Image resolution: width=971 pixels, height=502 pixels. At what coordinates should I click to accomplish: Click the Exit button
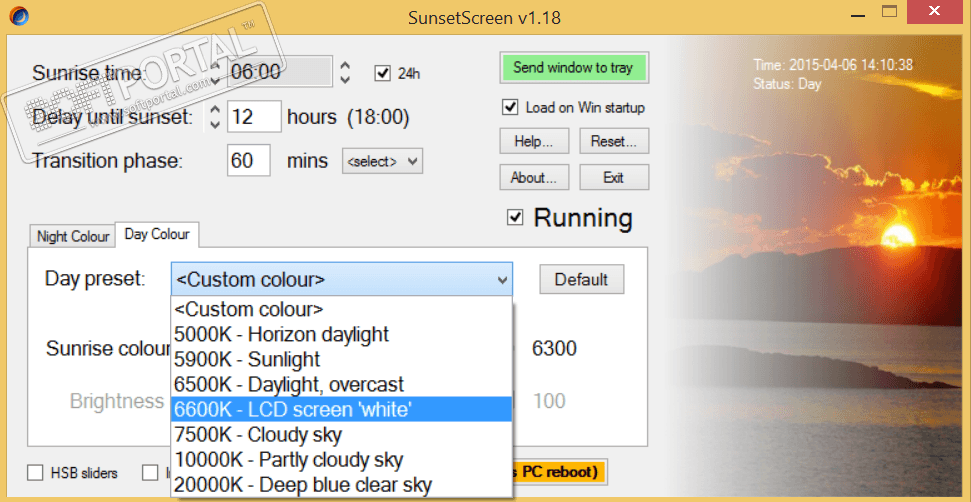click(614, 178)
